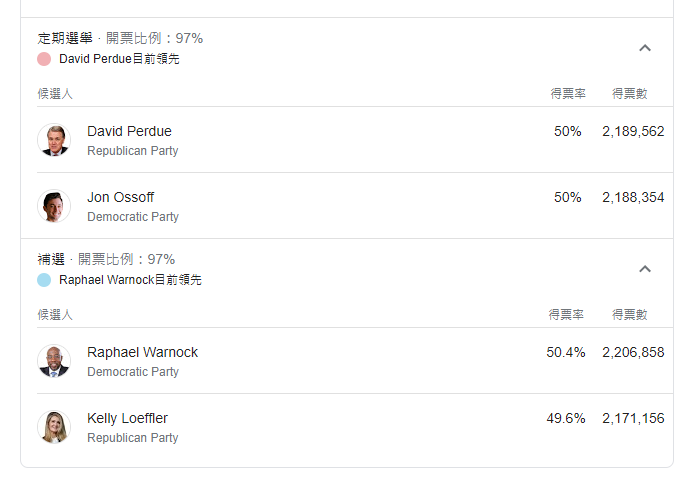The image size is (699, 480).
Task: Click Kelly Loeffler's 49.6% vote share
Action: [566, 418]
